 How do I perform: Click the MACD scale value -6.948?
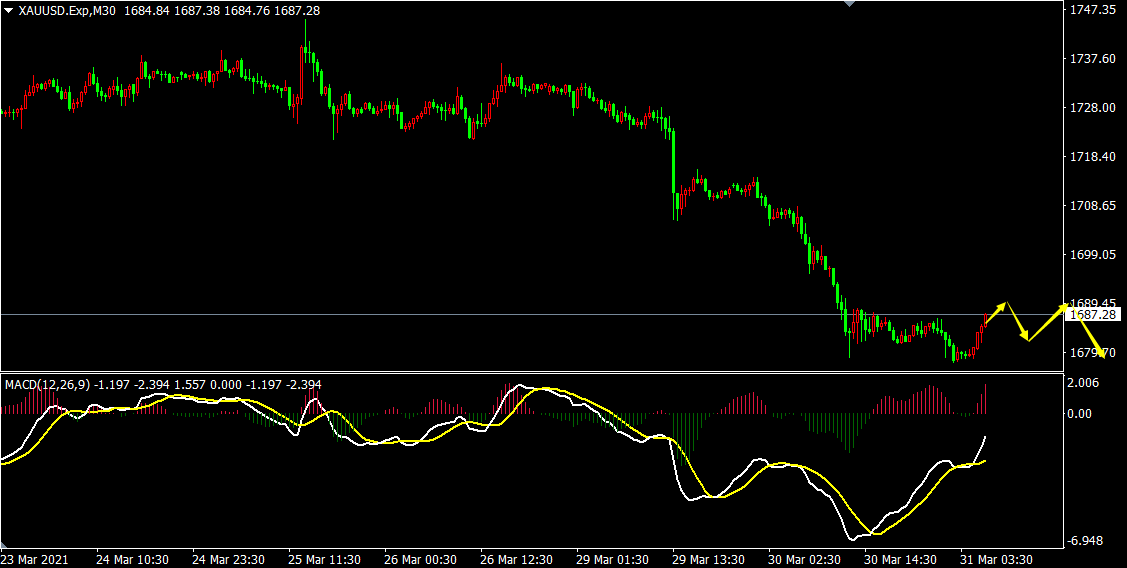tap(1086, 541)
